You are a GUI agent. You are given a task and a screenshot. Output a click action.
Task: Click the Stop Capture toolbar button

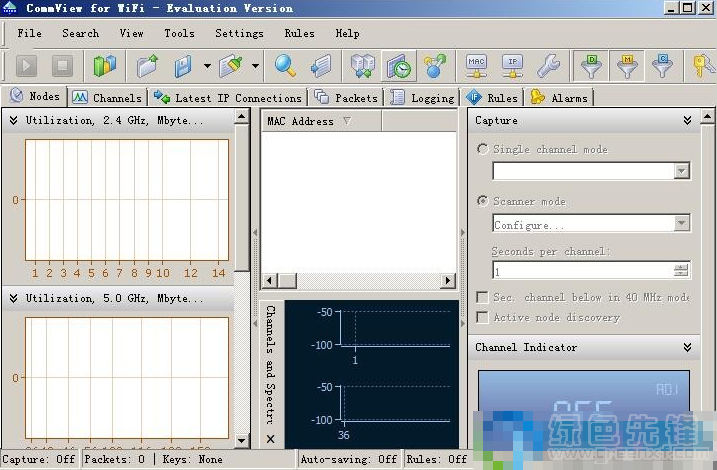point(62,67)
